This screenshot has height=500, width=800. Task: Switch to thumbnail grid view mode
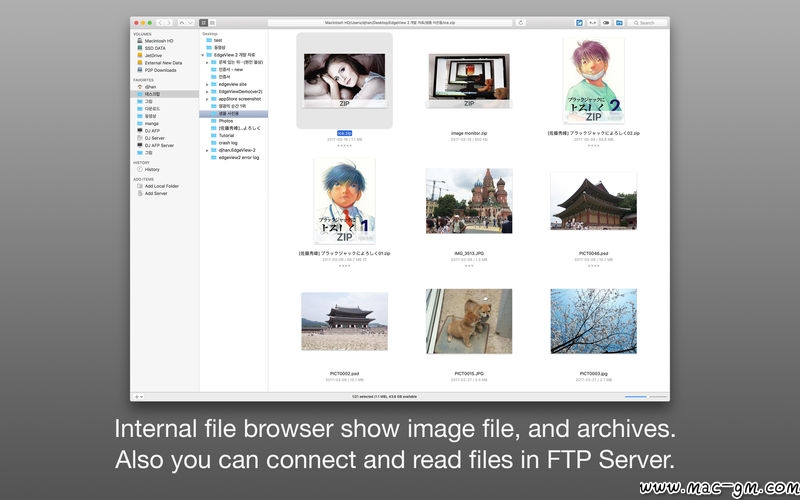click(204, 22)
